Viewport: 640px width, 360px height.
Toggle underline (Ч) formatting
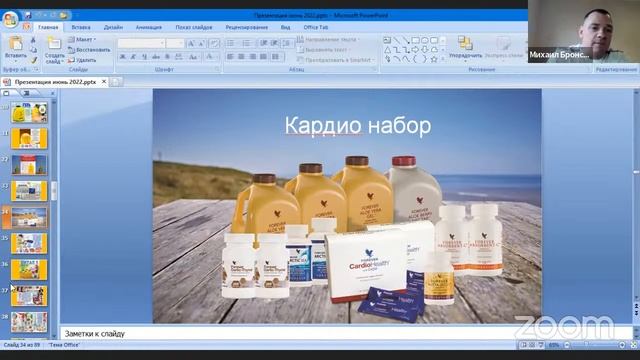(x=144, y=57)
